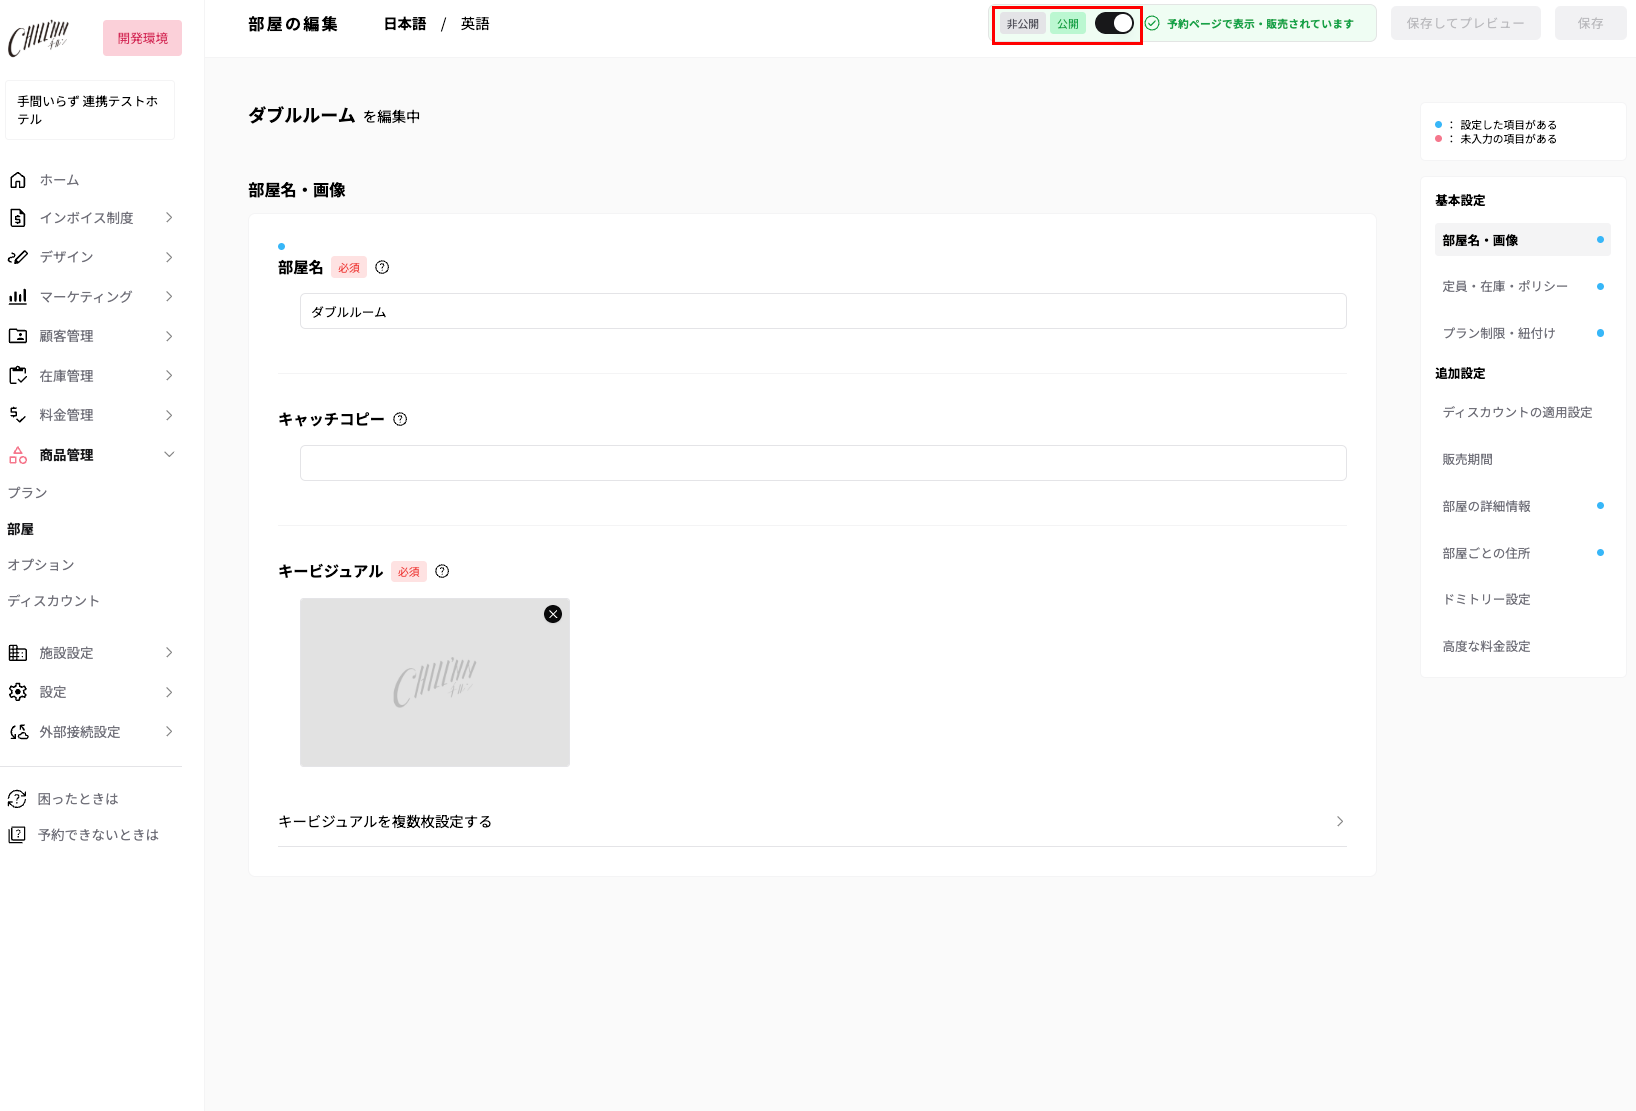The height and width of the screenshot is (1111, 1636).
Task: Click the 予約できないときは help book icon
Action: tap(17, 835)
